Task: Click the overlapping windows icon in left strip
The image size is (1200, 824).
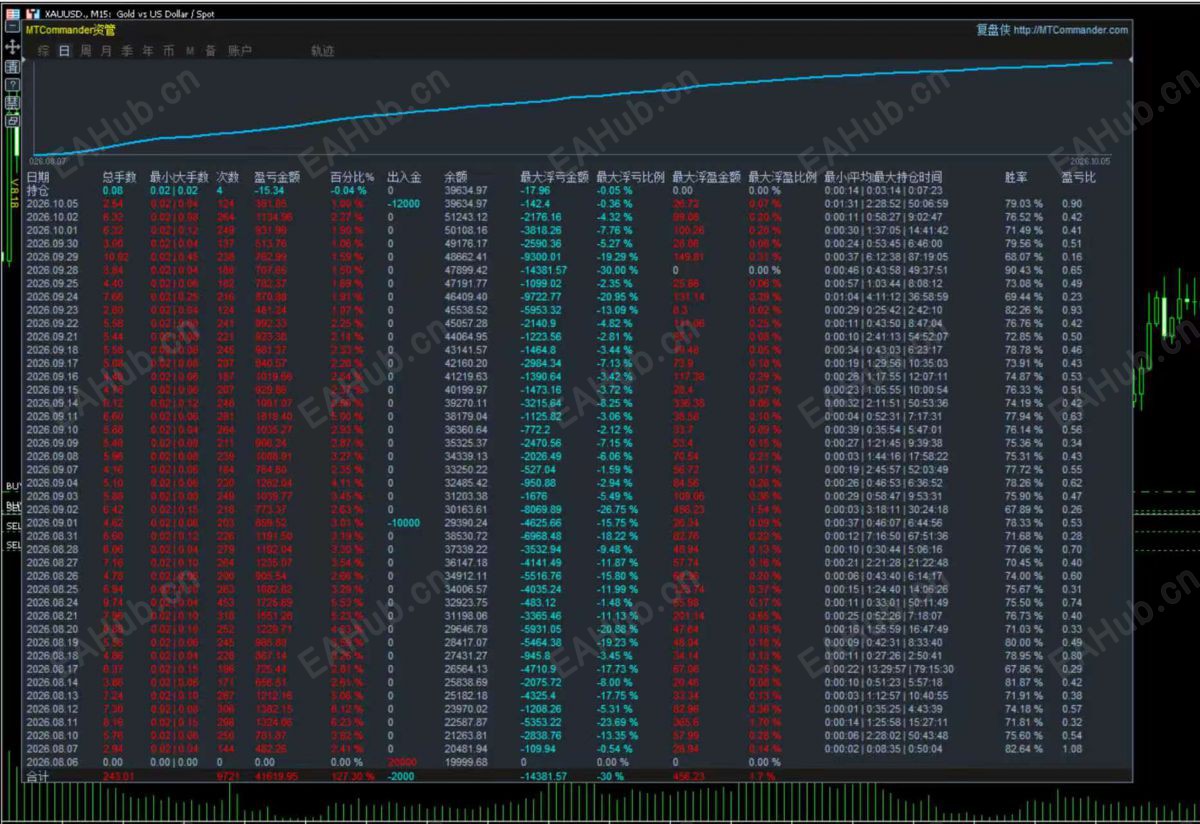Action: 12,120
